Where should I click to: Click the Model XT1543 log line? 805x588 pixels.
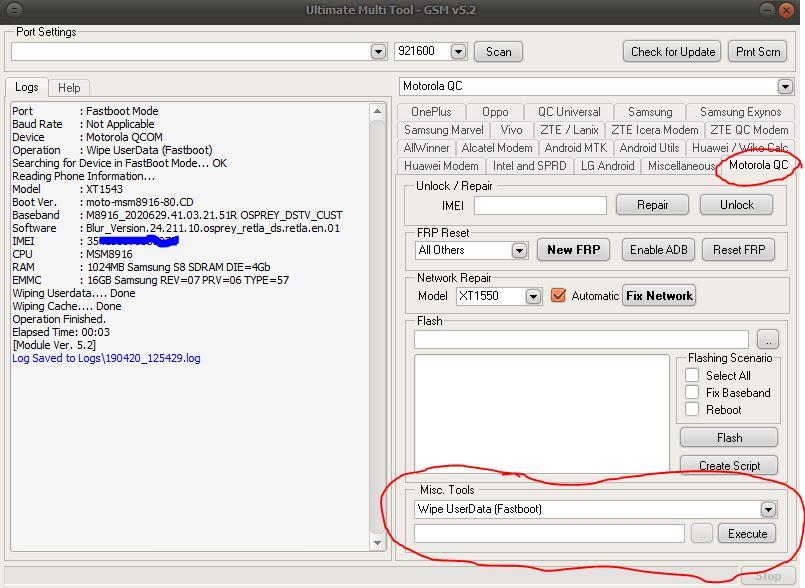pos(67,189)
